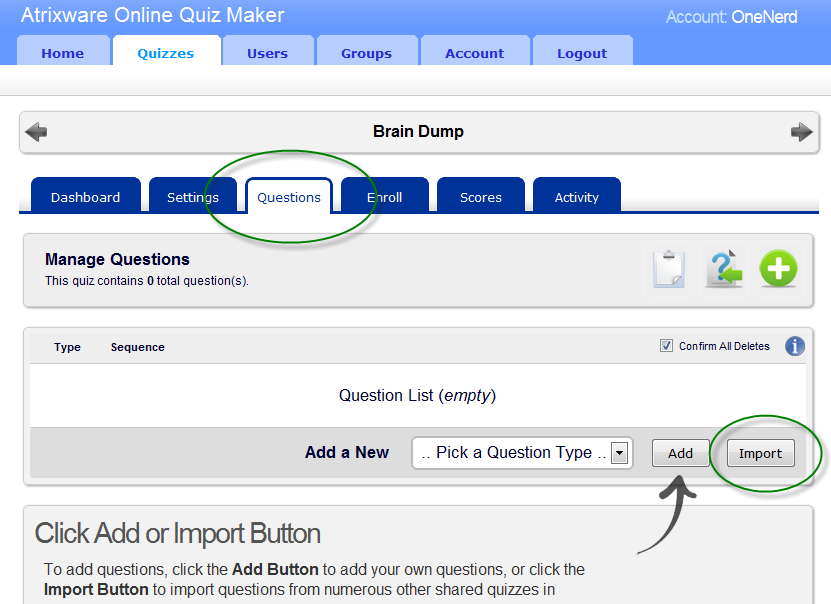Click the Type column header

(x=67, y=347)
